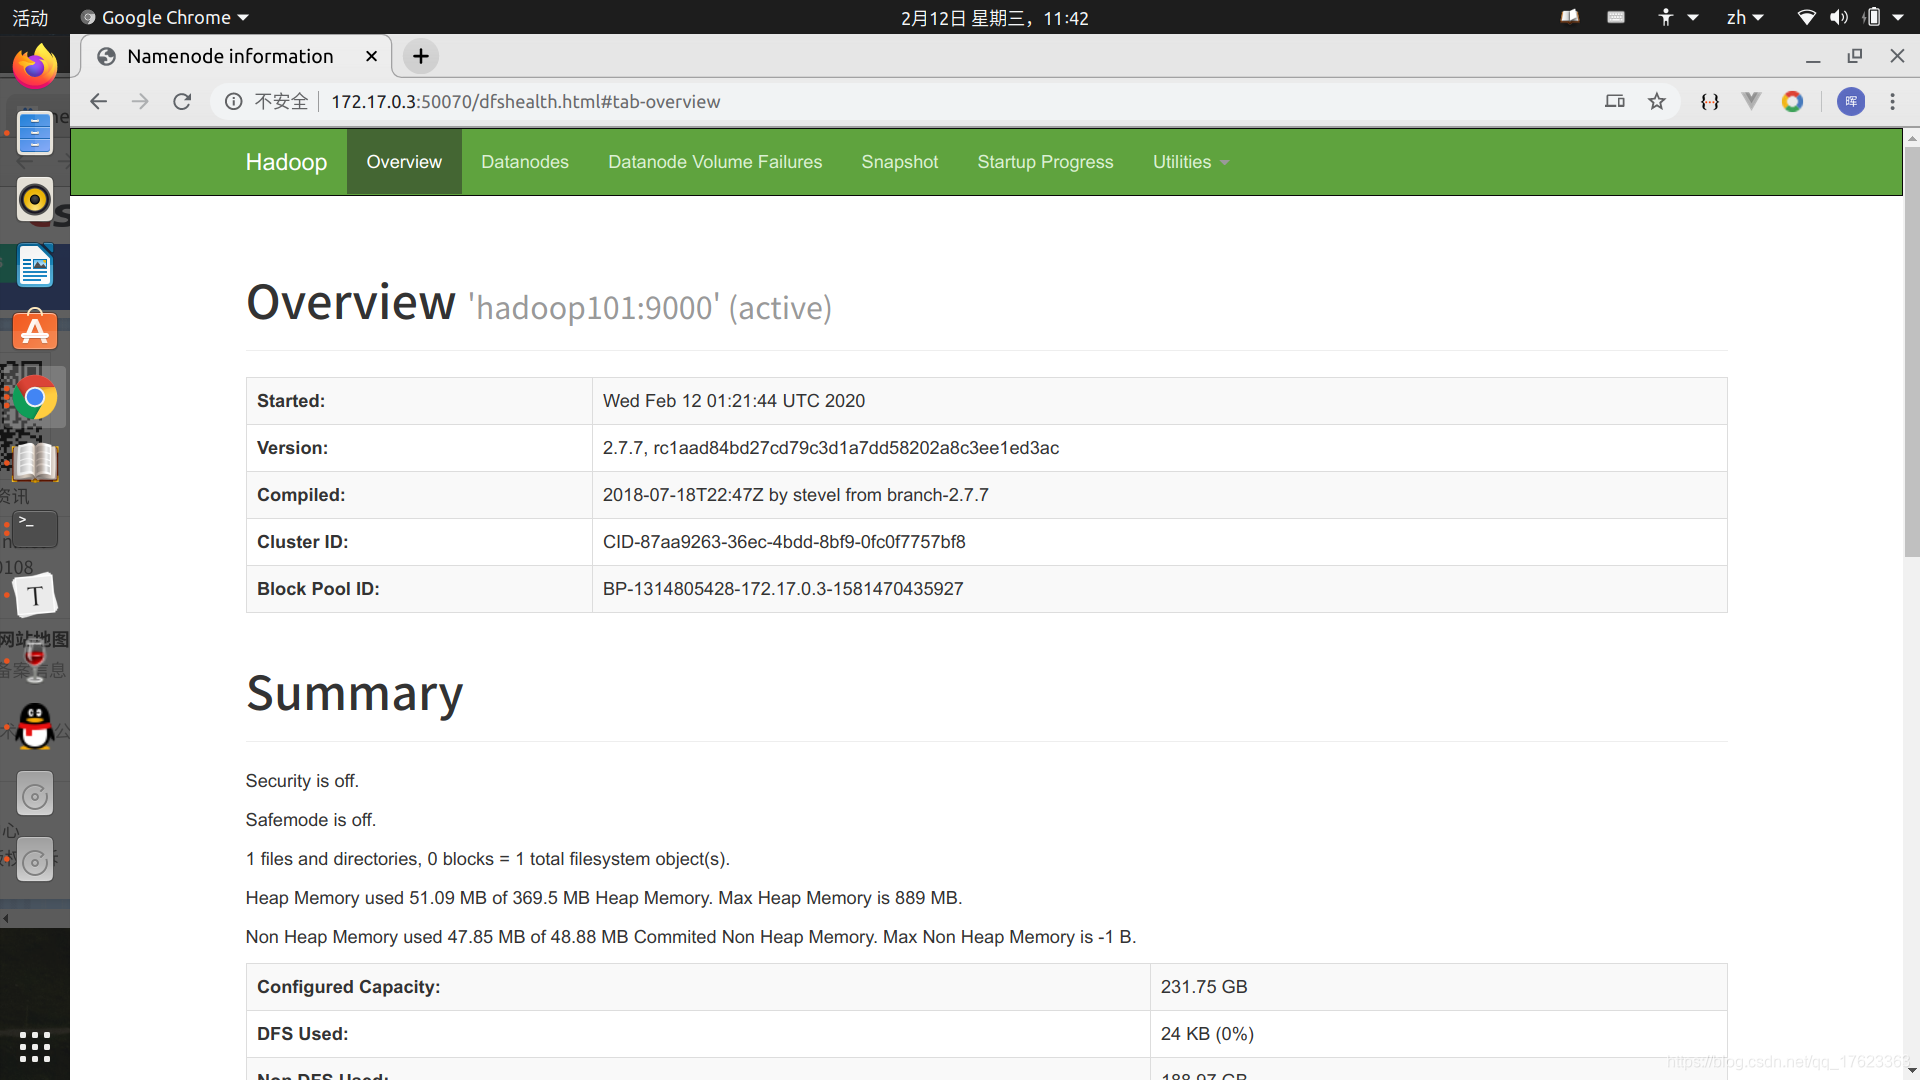Click DFS Used value 24 KB (0%)
This screenshot has width=1920, height=1080.
point(1207,1034)
